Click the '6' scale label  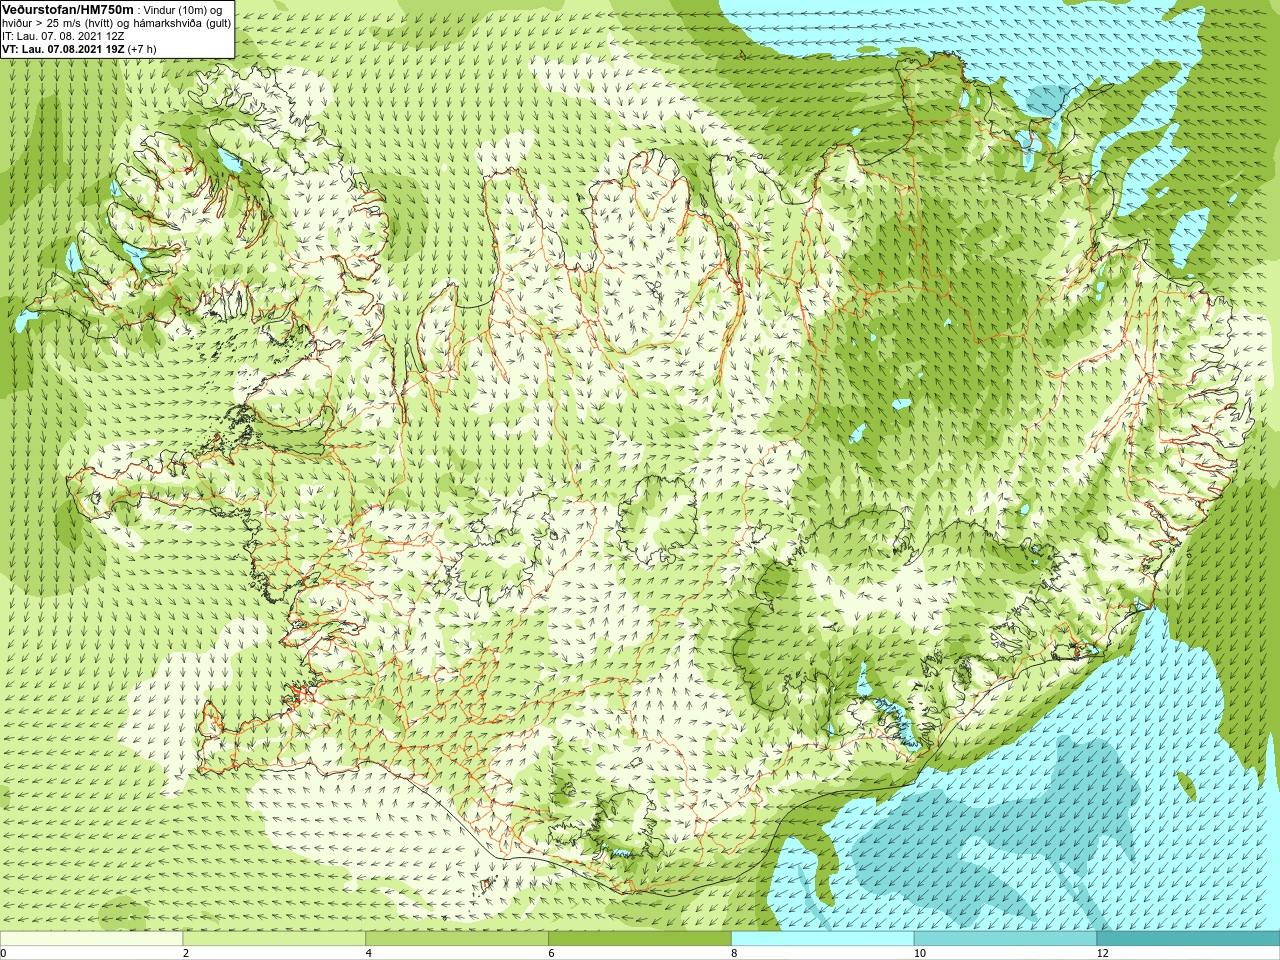552,953
